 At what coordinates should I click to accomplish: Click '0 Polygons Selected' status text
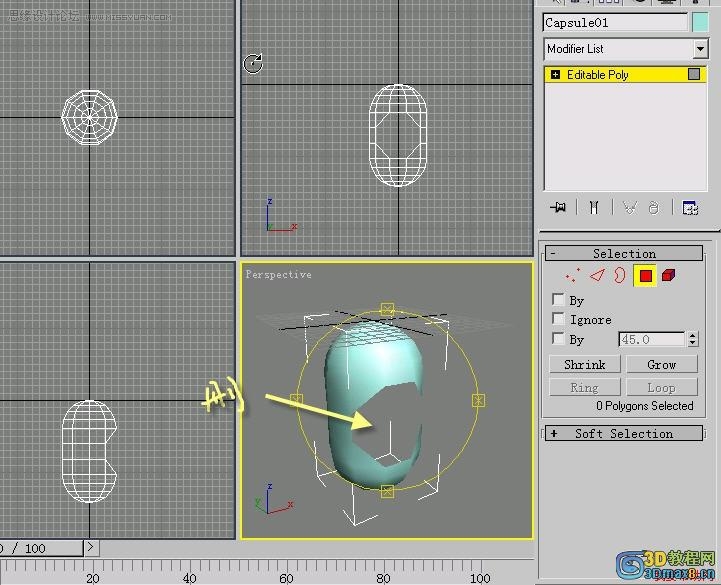point(644,406)
